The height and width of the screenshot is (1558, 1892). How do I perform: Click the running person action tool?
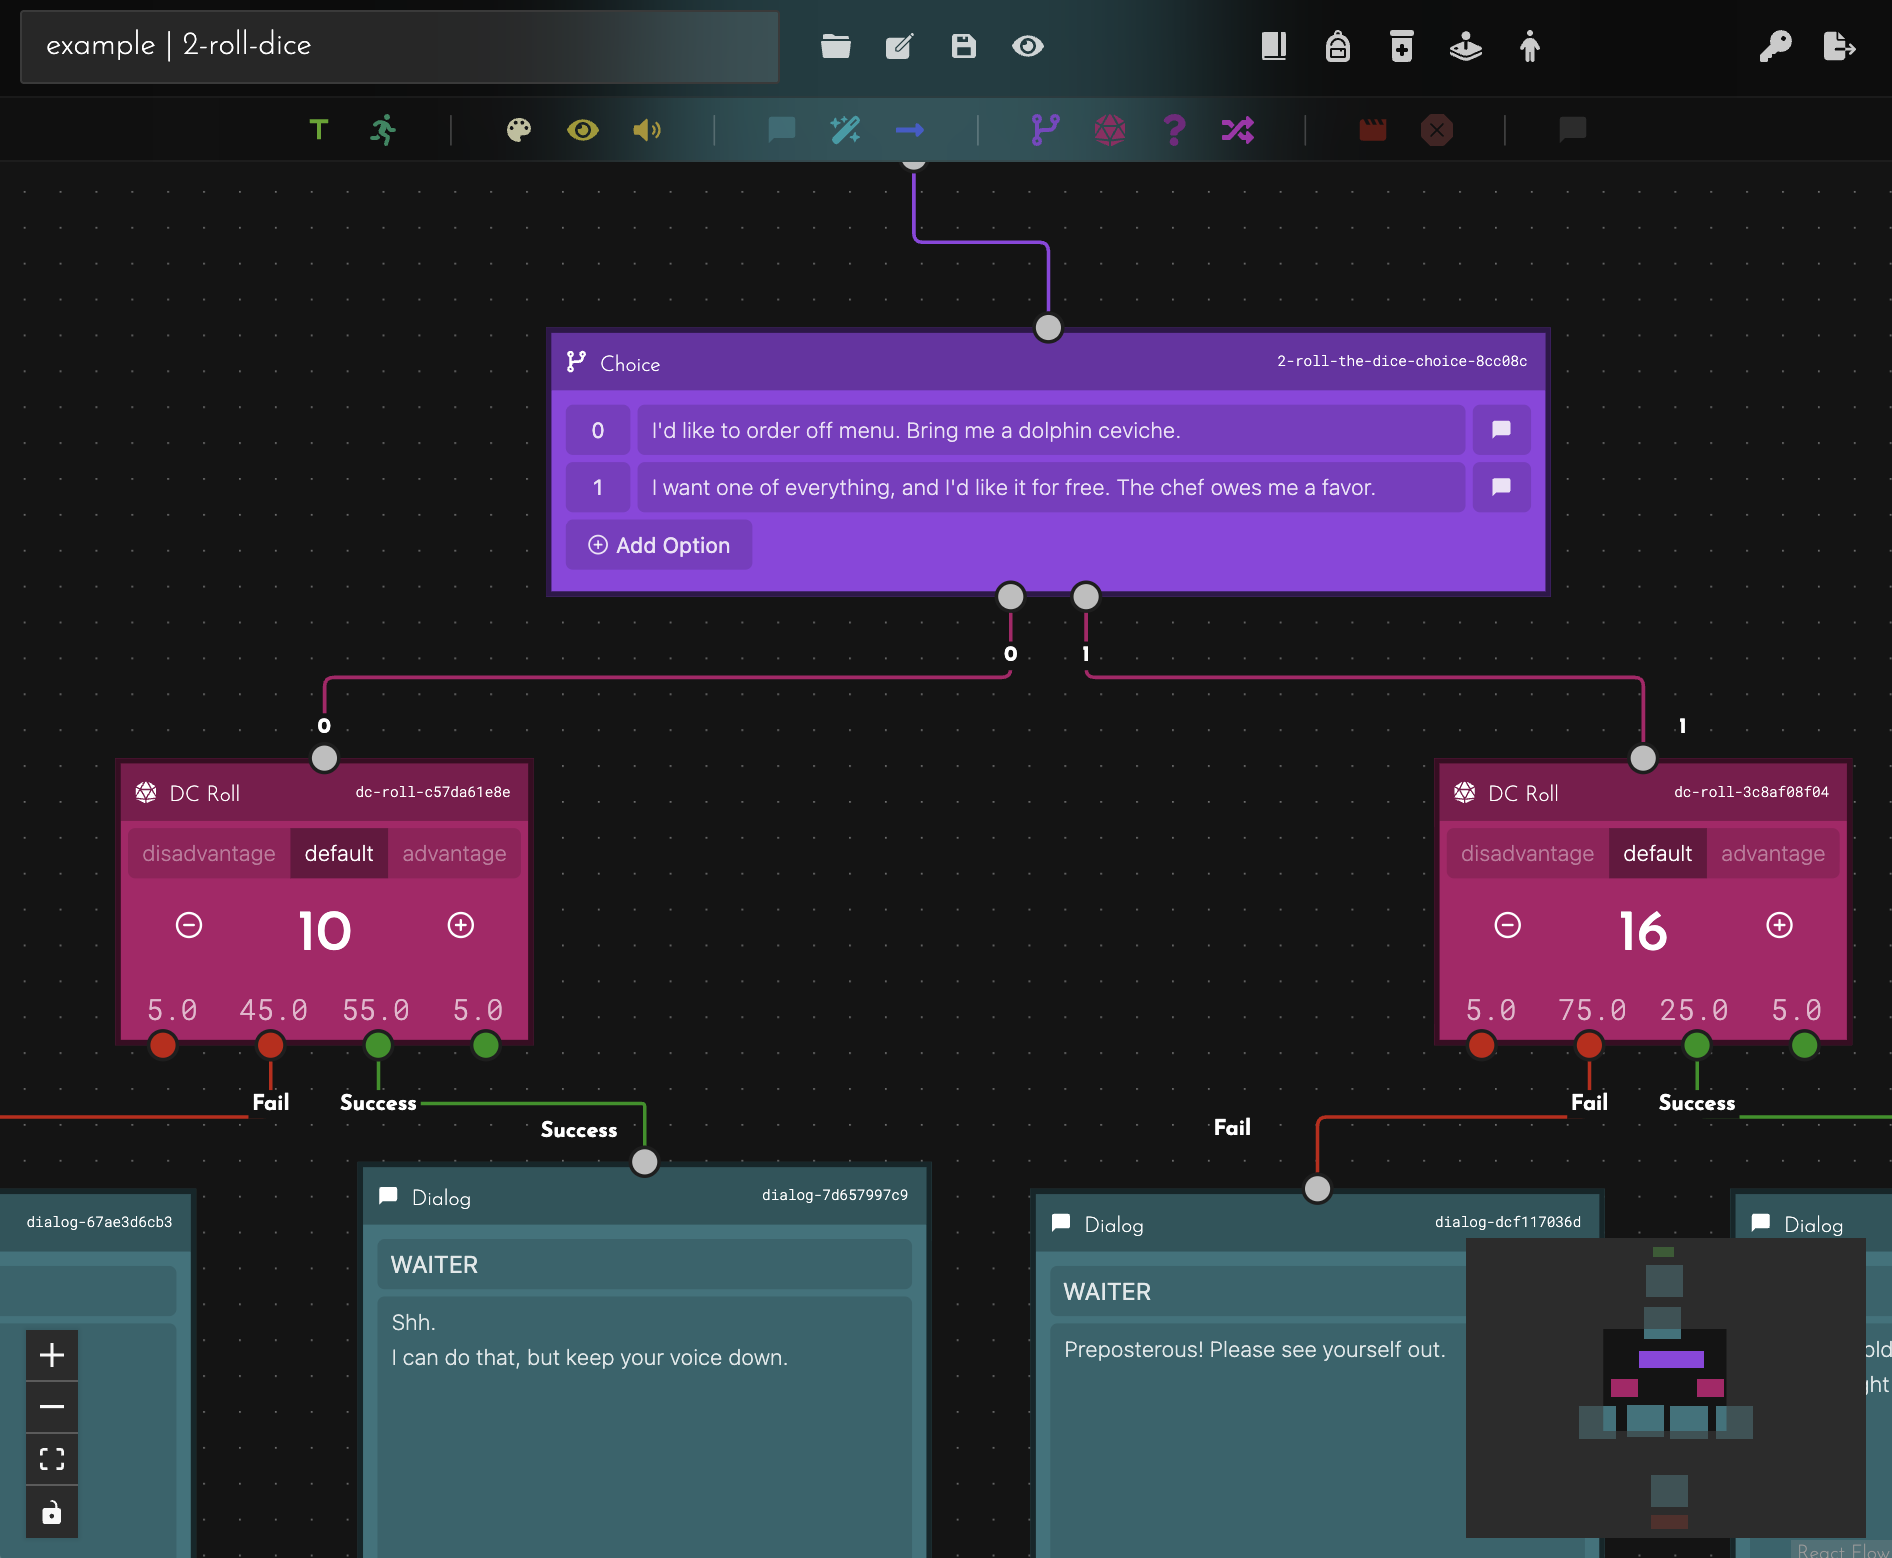pos(383,130)
